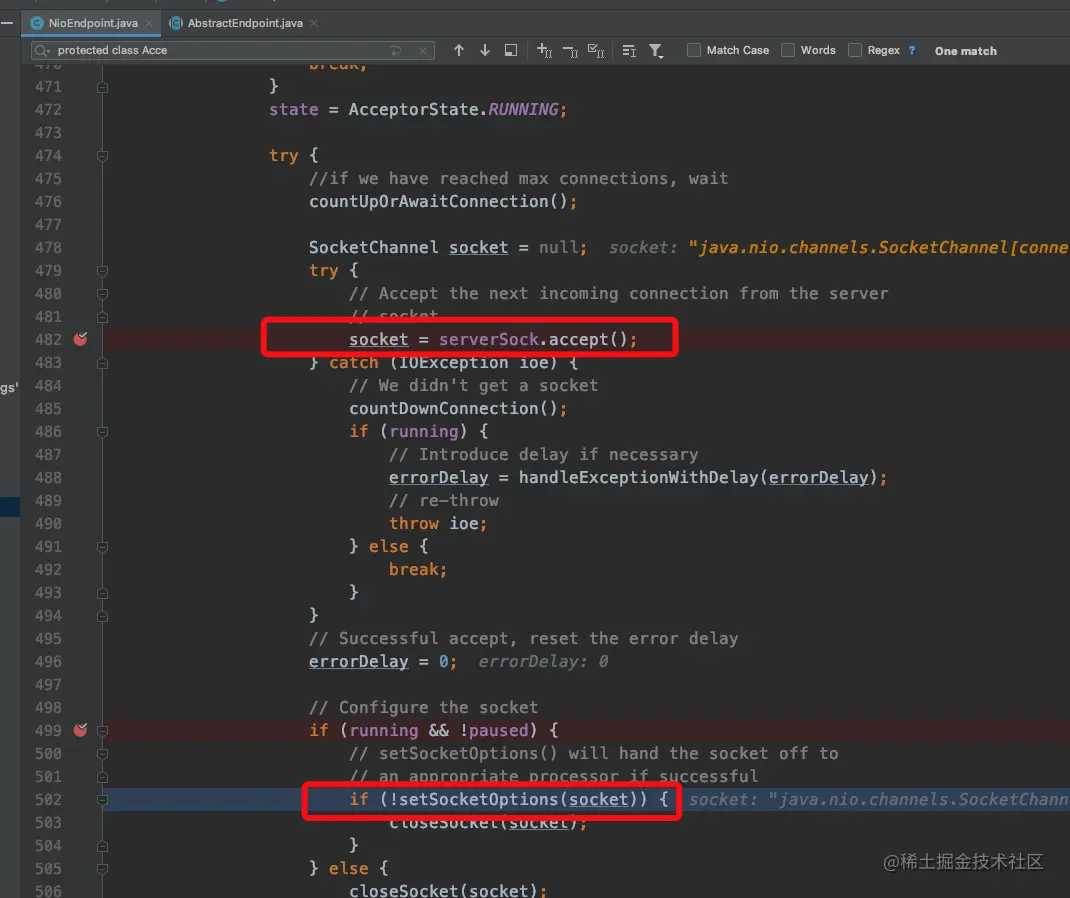
Task: Click line number 488 in gutter
Action: click(48, 477)
